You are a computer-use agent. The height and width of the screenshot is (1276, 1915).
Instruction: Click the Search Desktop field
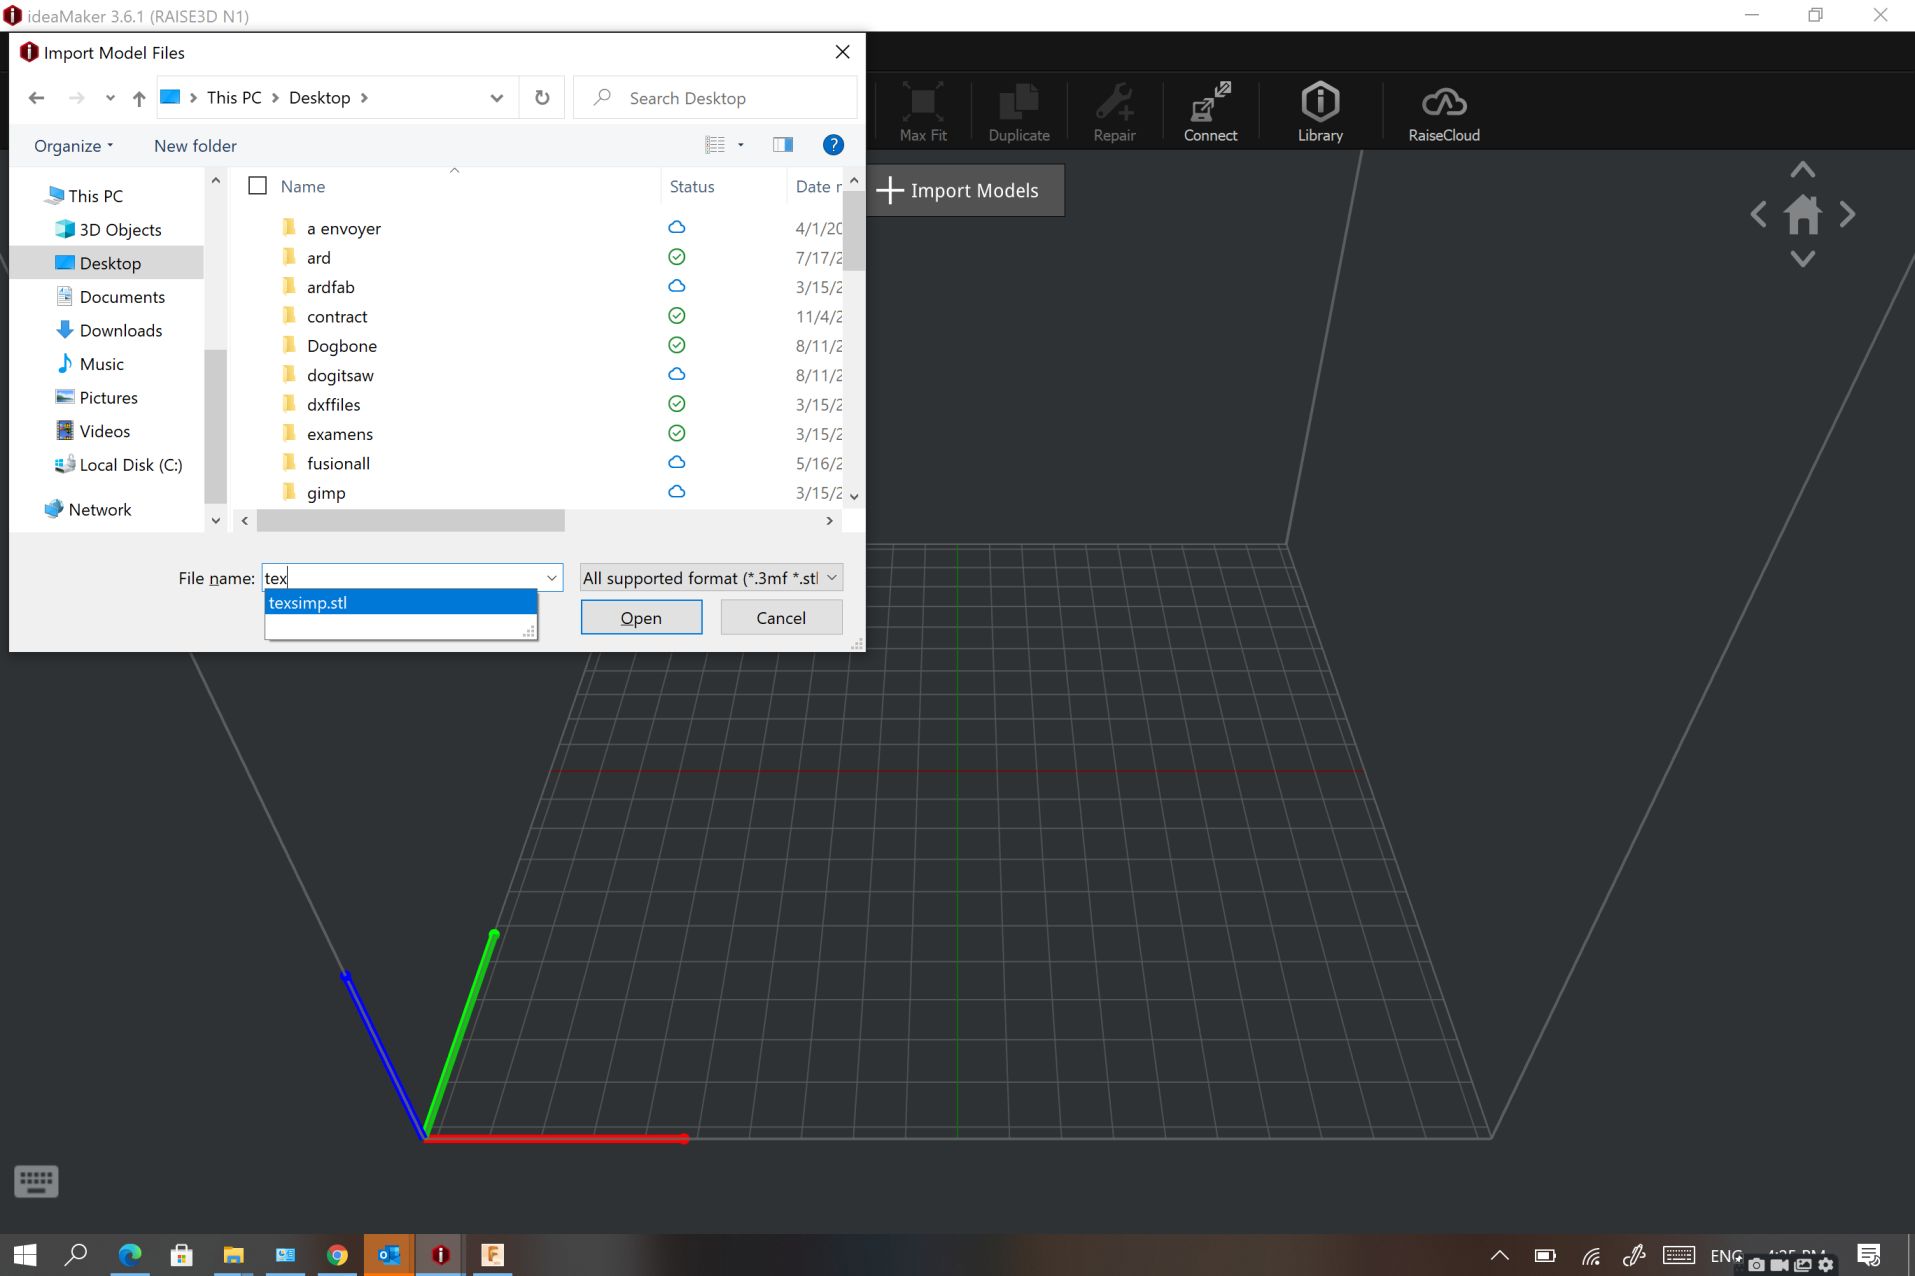(x=716, y=98)
